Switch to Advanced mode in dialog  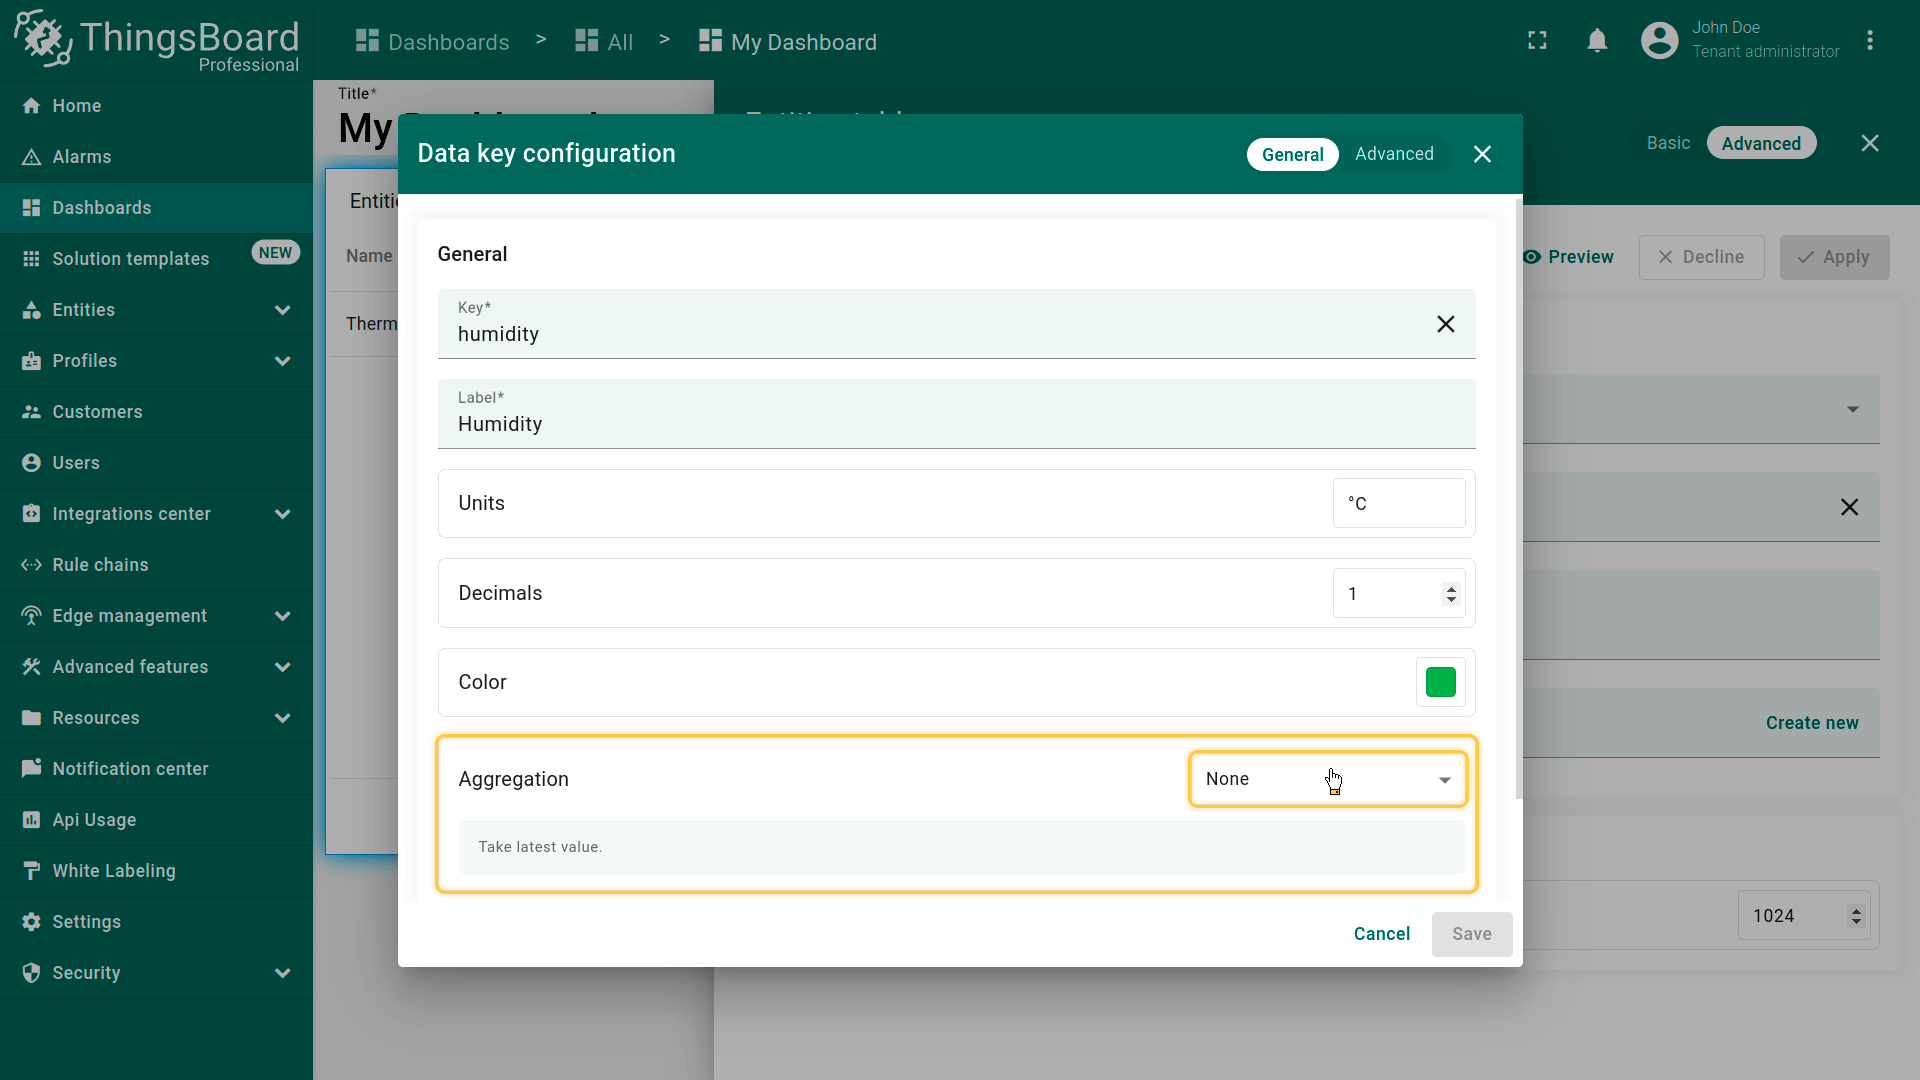click(1394, 154)
